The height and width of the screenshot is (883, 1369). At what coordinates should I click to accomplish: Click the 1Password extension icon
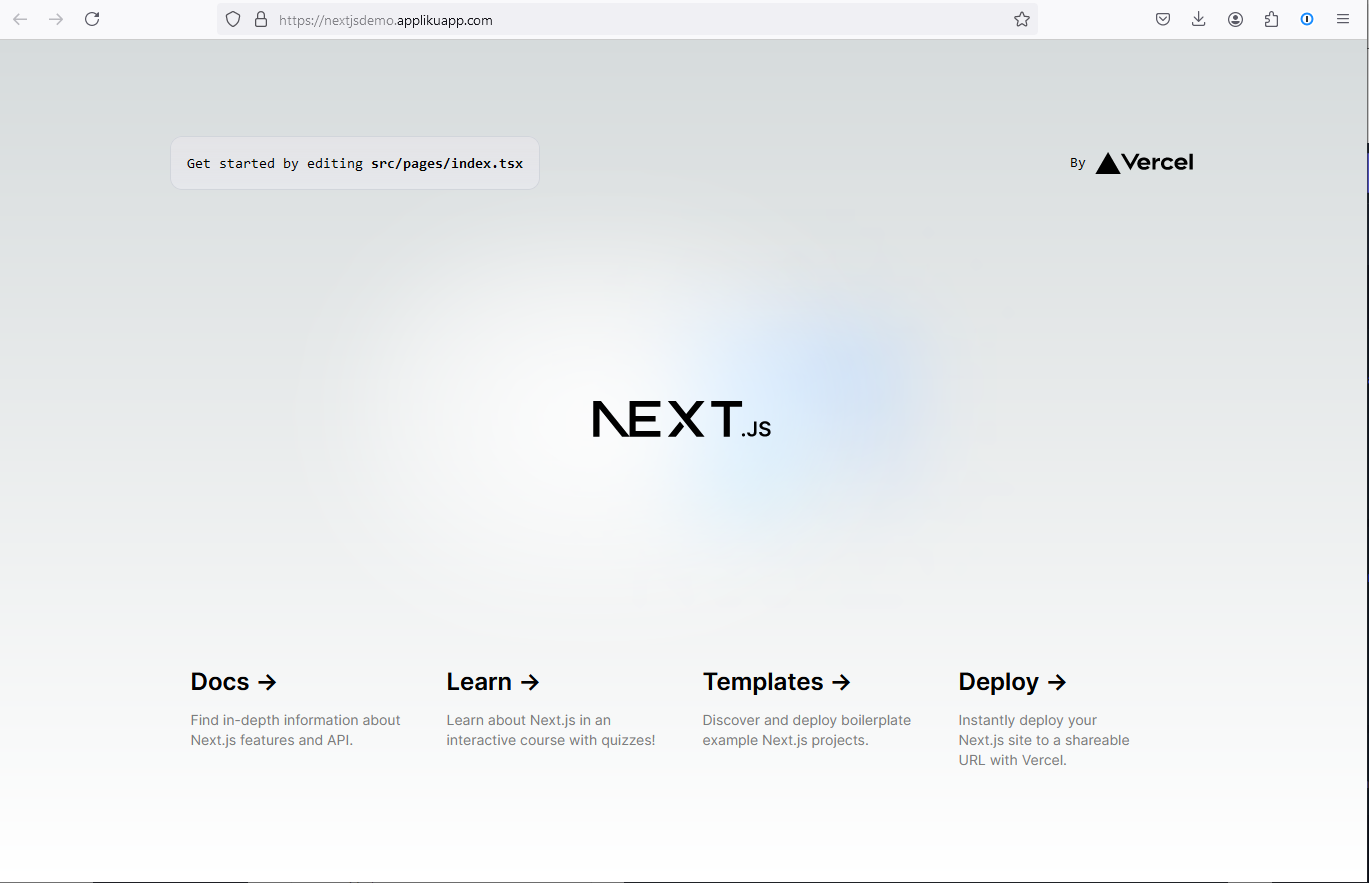[1307, 19]
